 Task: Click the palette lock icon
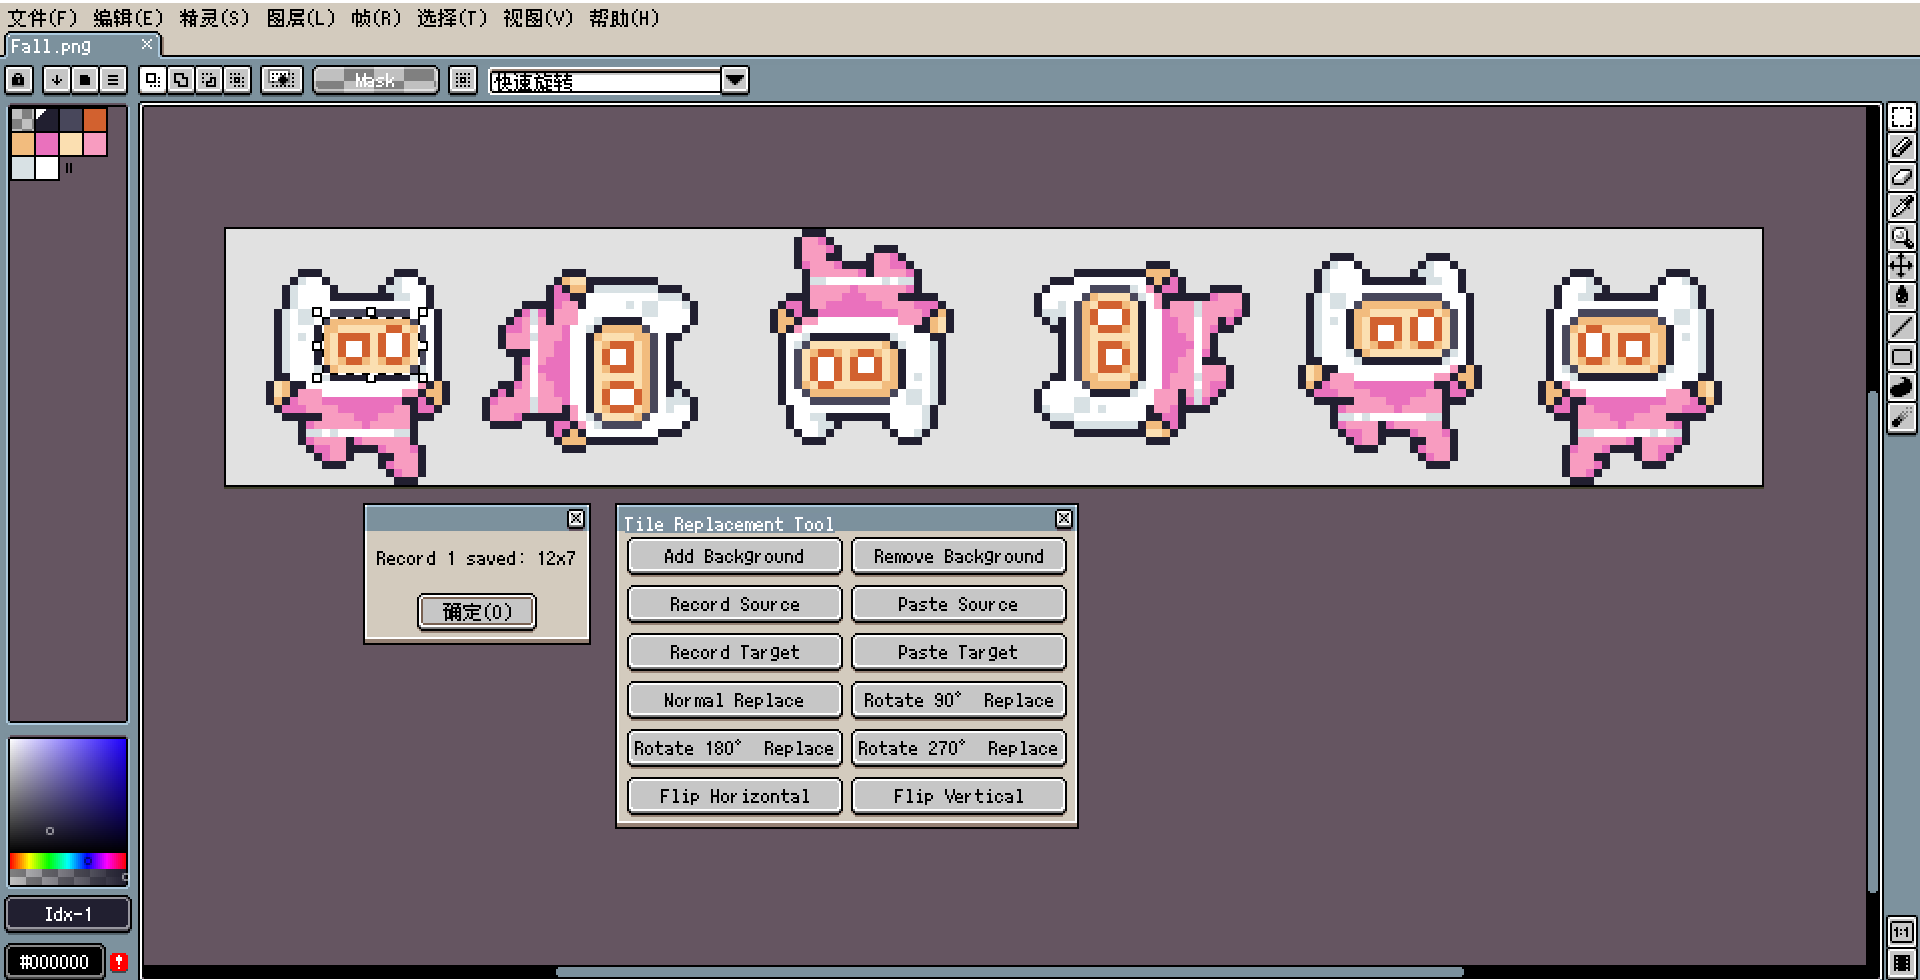pyautogui.click(x=19, y=80)
